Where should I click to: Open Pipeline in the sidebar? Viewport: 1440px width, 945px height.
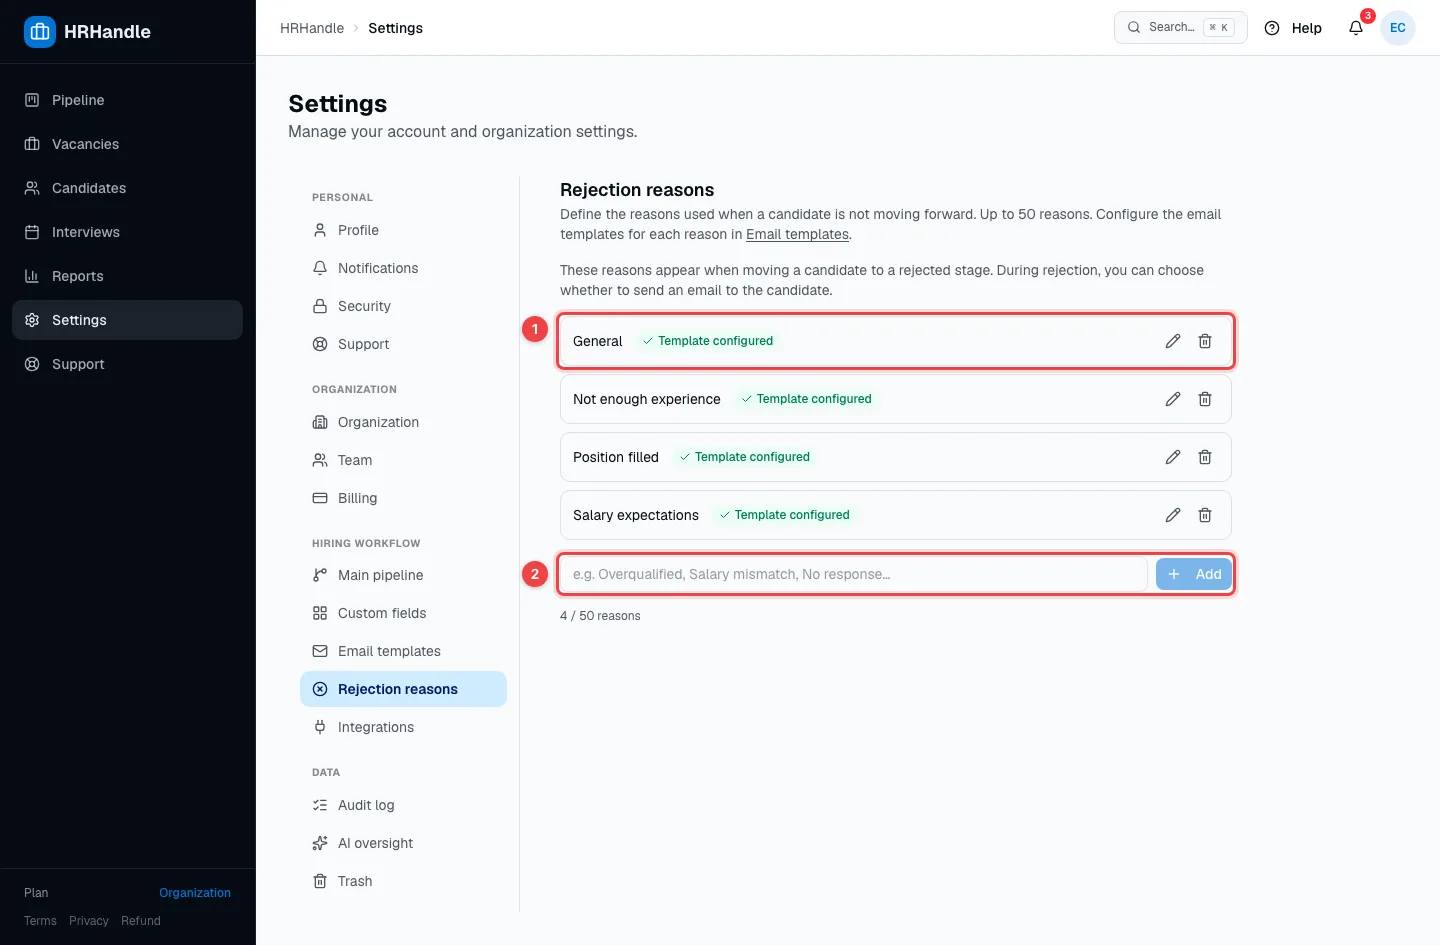[x=127, y=100]
